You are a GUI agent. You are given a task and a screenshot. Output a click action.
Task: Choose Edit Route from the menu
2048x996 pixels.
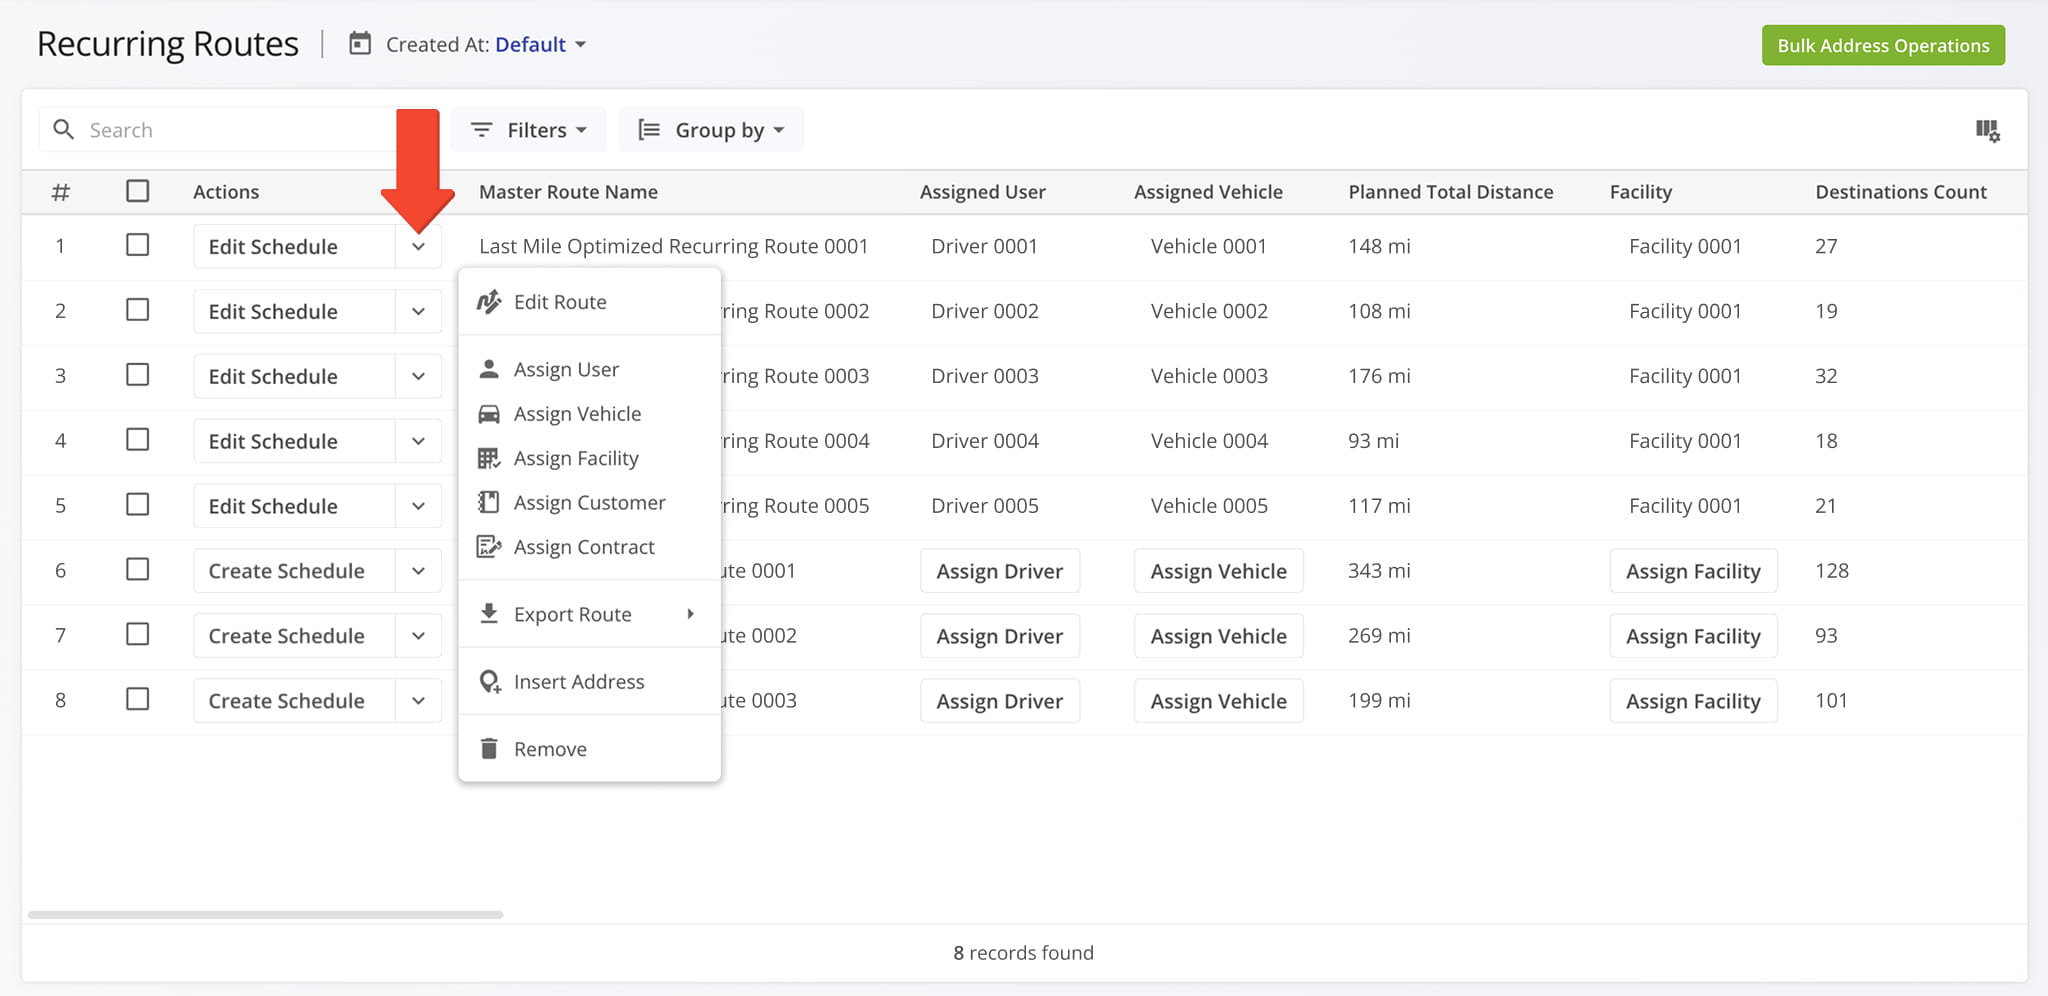coord(589,302)
